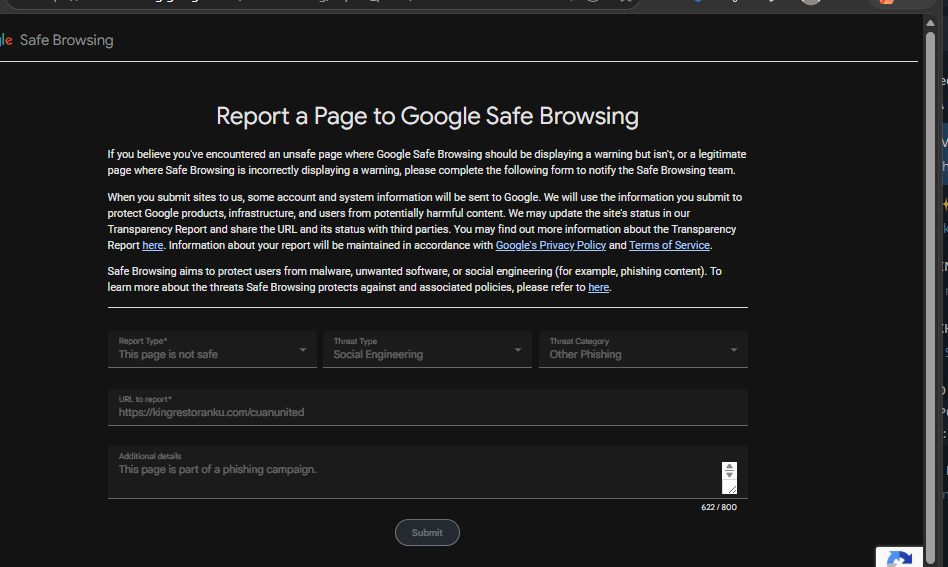
Task: Click the 622 / 800 character counter
Action: (719, 507)
